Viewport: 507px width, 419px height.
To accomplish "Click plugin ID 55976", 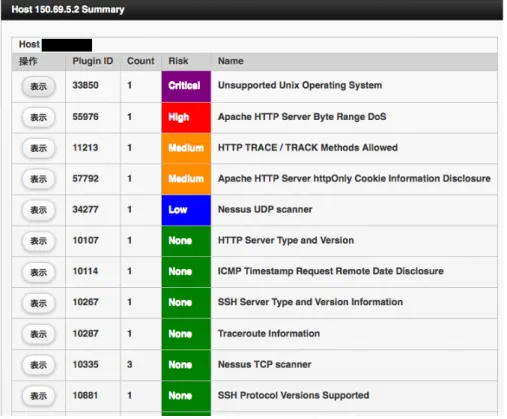I will click(85, 117).
